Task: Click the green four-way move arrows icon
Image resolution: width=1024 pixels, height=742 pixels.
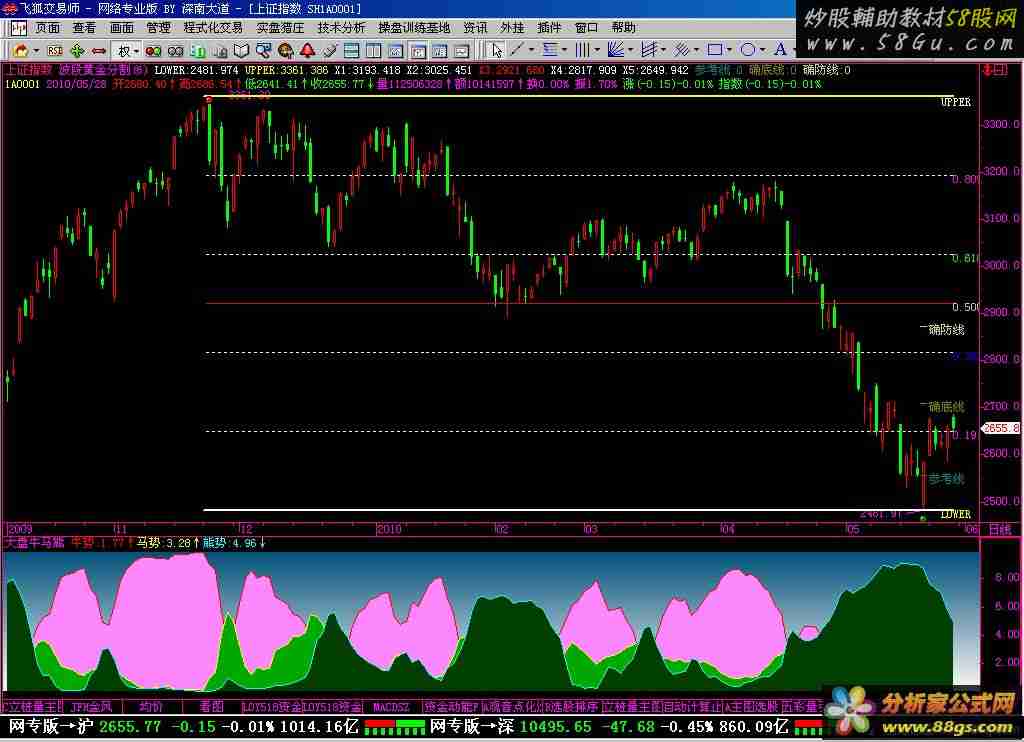Action: pos(77,50)
